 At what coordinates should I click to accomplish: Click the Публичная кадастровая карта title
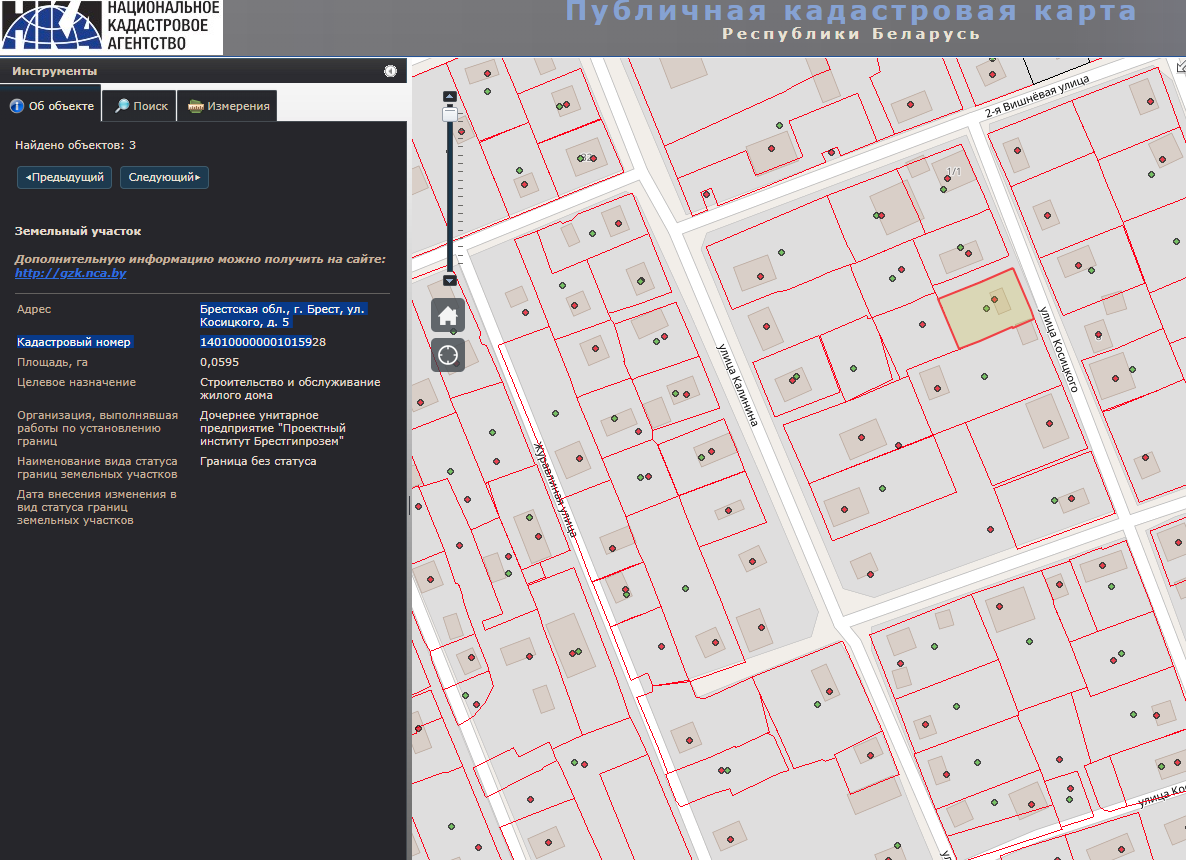click(x=851, y=11)
